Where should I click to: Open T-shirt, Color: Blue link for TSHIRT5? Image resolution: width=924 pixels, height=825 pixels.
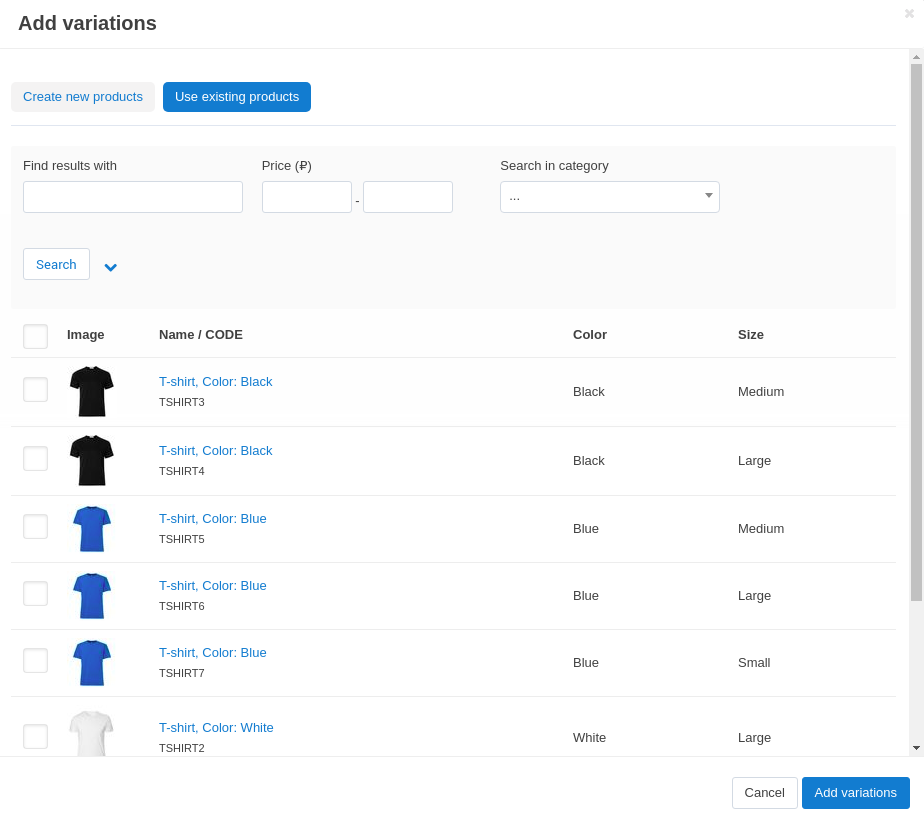213,519
